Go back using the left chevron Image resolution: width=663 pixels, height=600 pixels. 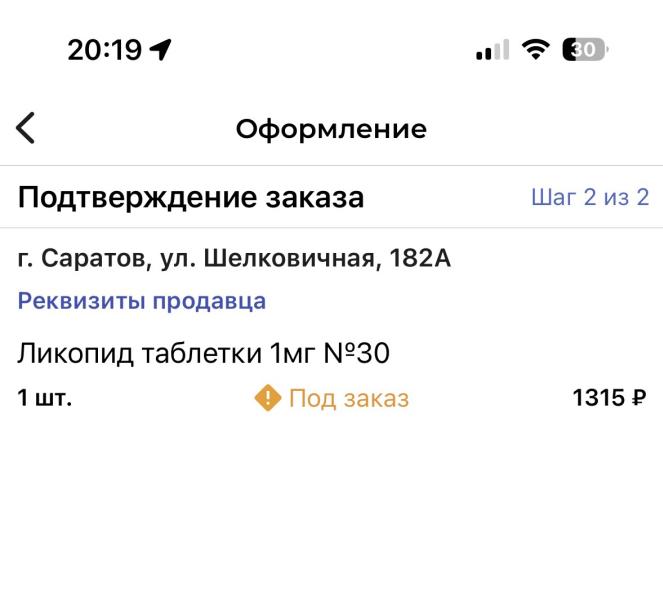coord(26,128)
